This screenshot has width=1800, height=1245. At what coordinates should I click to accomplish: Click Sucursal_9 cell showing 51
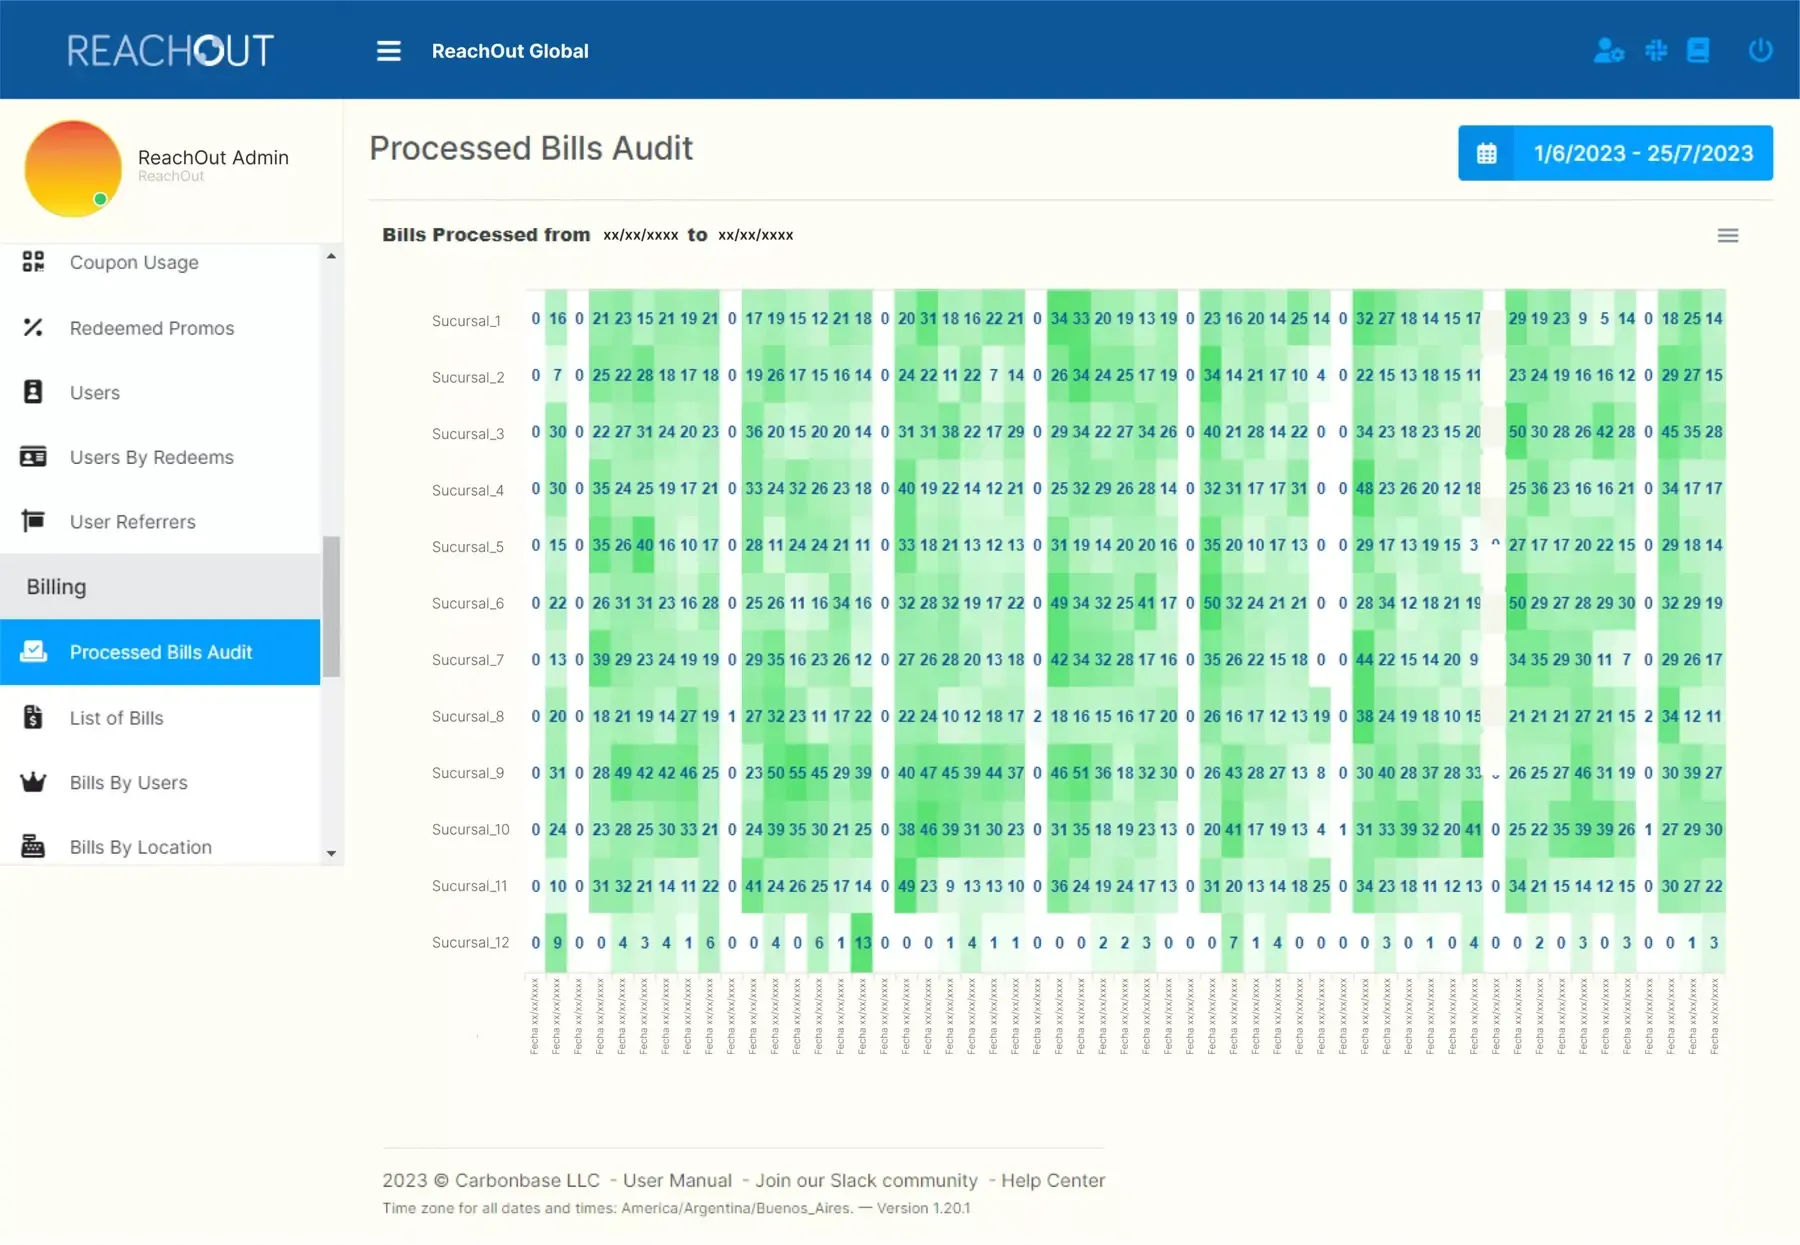click(x=1081, y=773)
